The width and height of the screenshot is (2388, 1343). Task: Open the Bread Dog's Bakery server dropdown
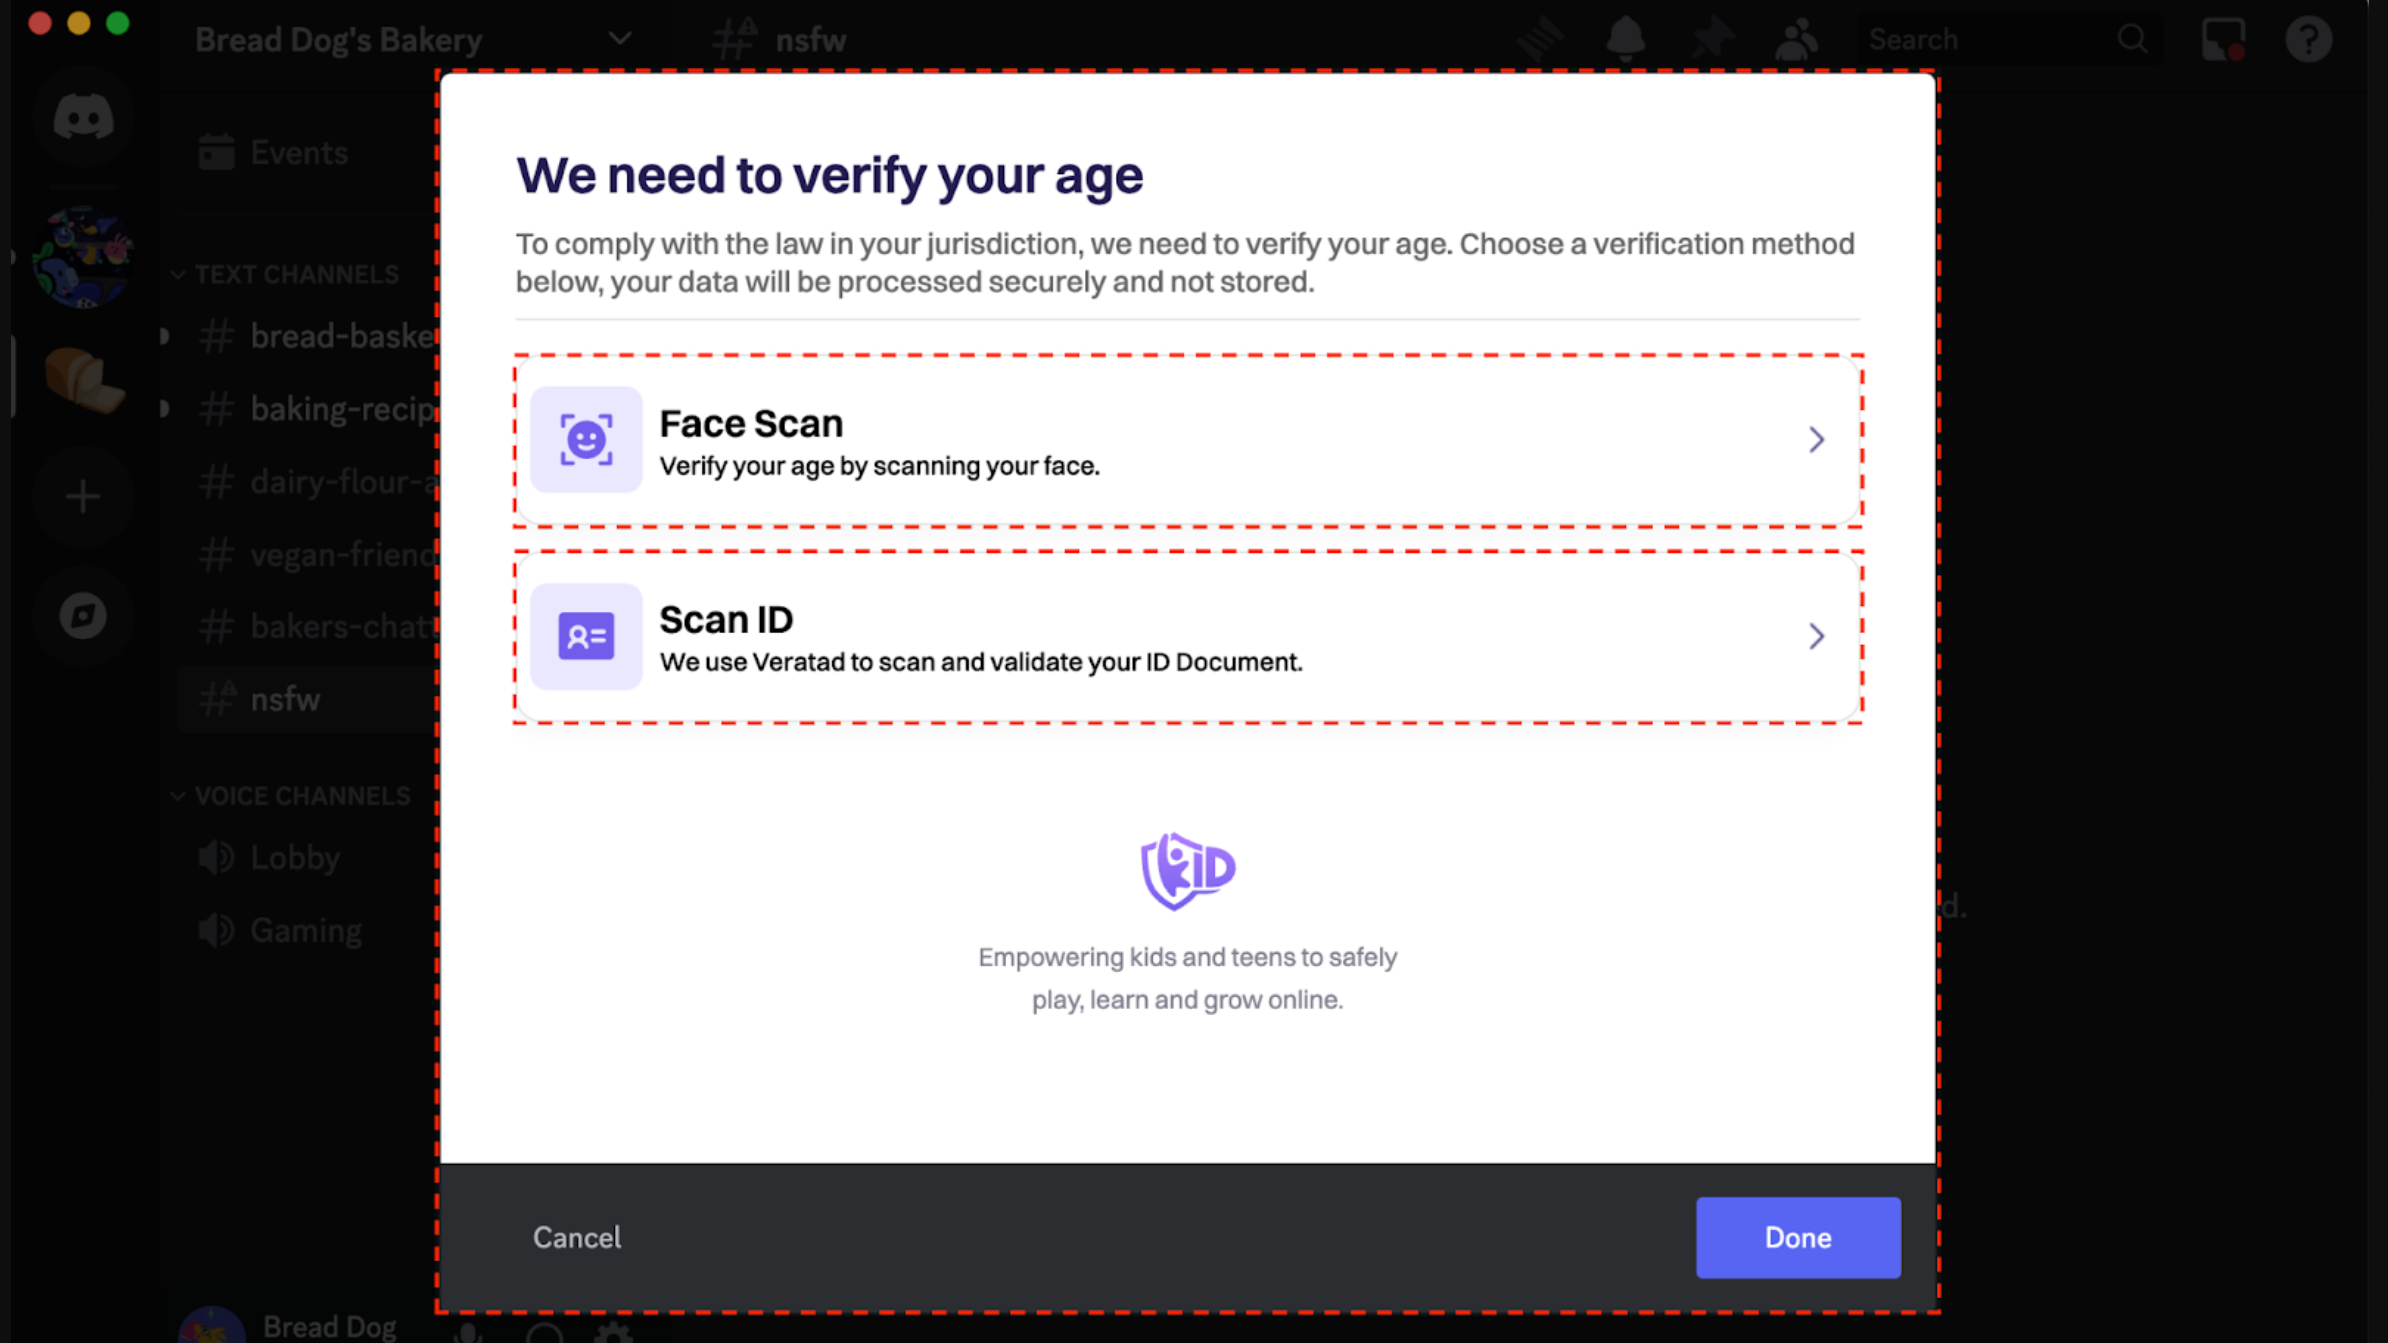pos(620,38)
